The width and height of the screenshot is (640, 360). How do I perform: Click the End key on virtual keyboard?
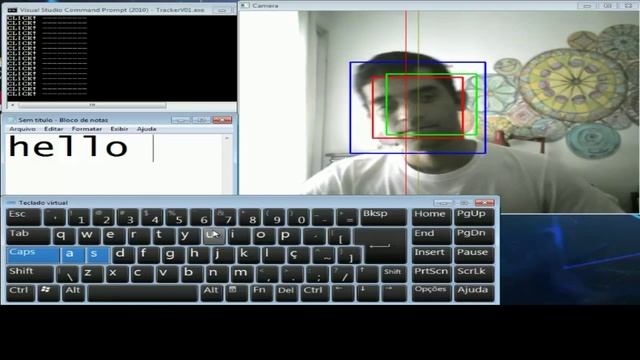point(431,236)
